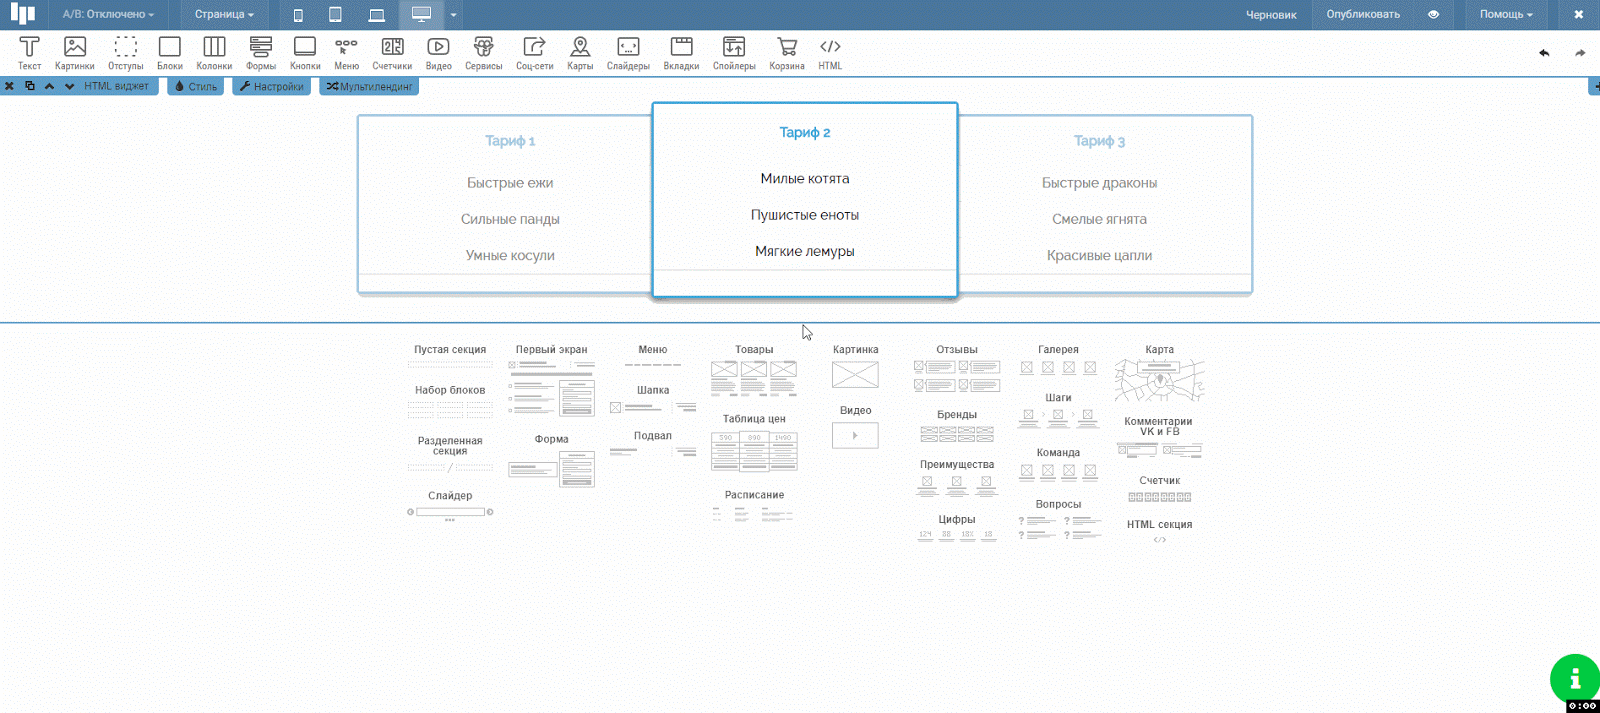Switch to tablet device view
The height and width of the screenshot is (713, 1600).
point(336,15)
